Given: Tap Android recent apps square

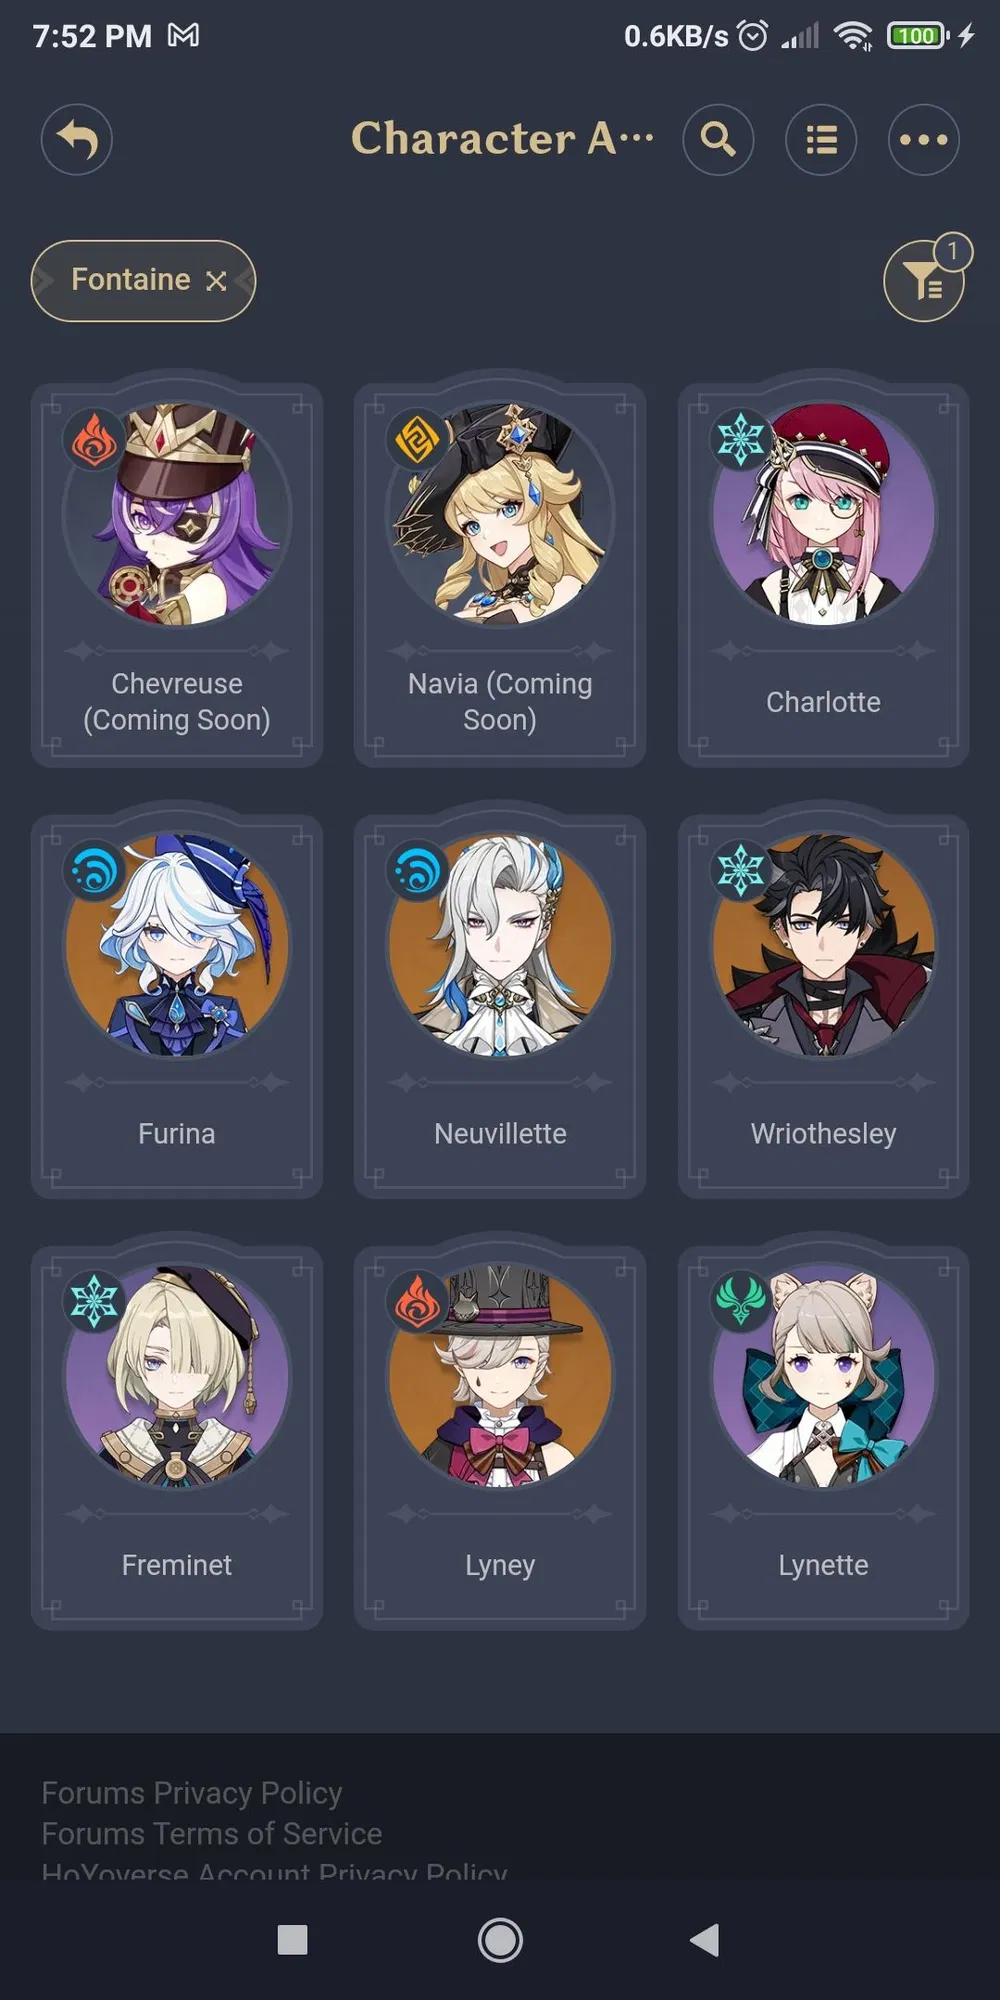Looking at the screenshot, I should 292,1940.
